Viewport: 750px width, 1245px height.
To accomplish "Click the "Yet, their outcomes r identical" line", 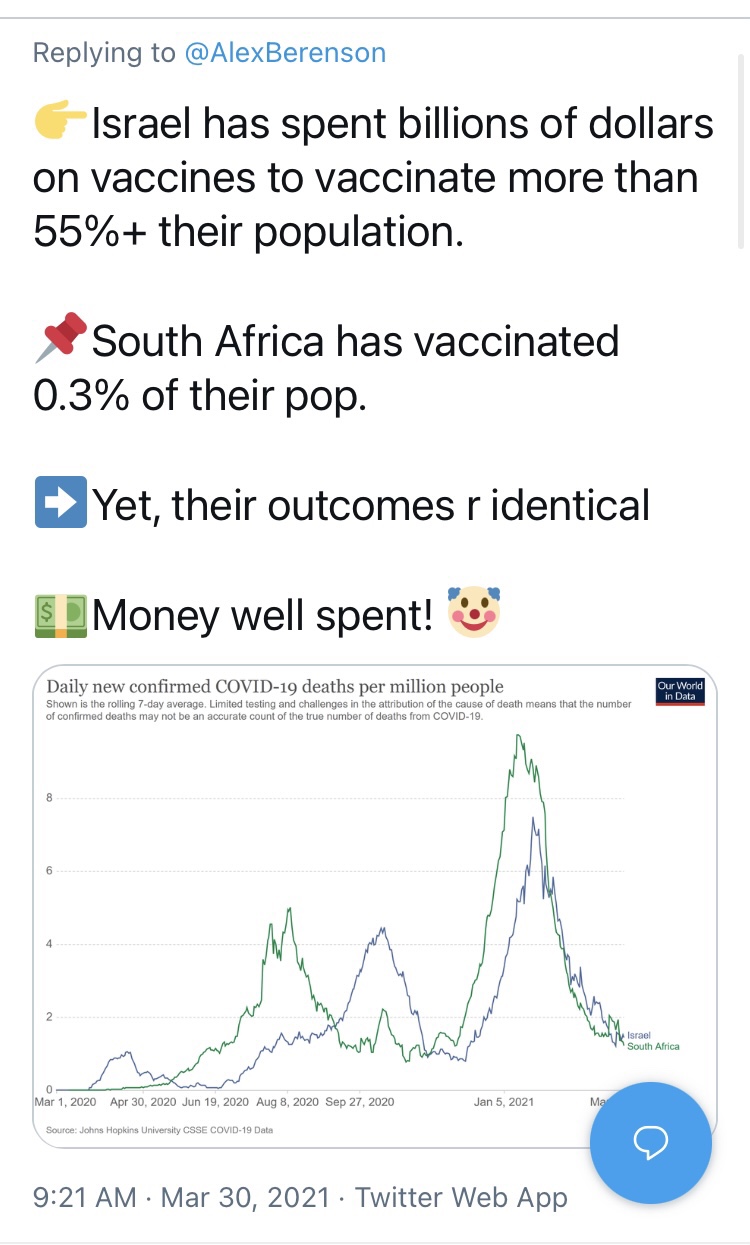I will point(370,504).
